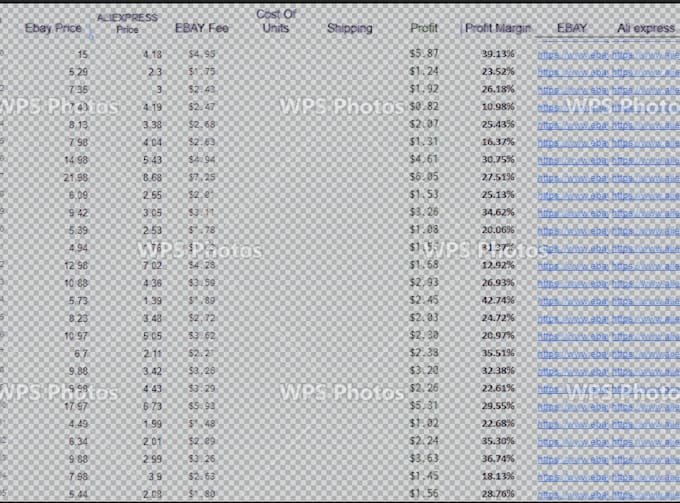
Task: Select the 10.97 eBay price cell
Action: click(x=76, y=336)
